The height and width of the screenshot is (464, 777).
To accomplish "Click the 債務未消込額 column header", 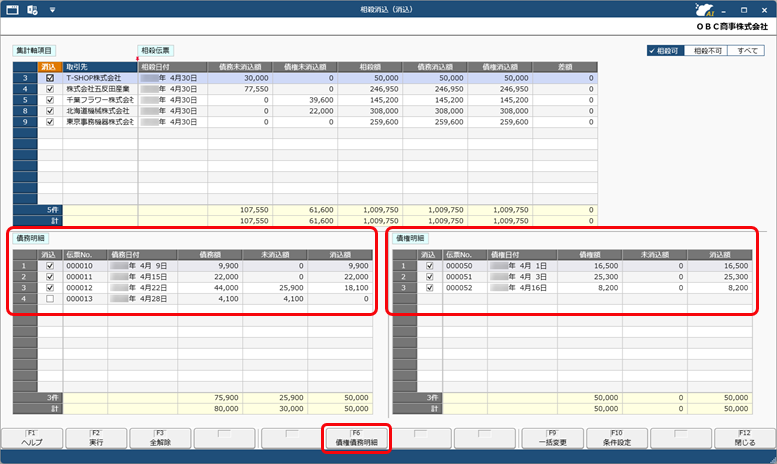I will [x=240, y=67].
